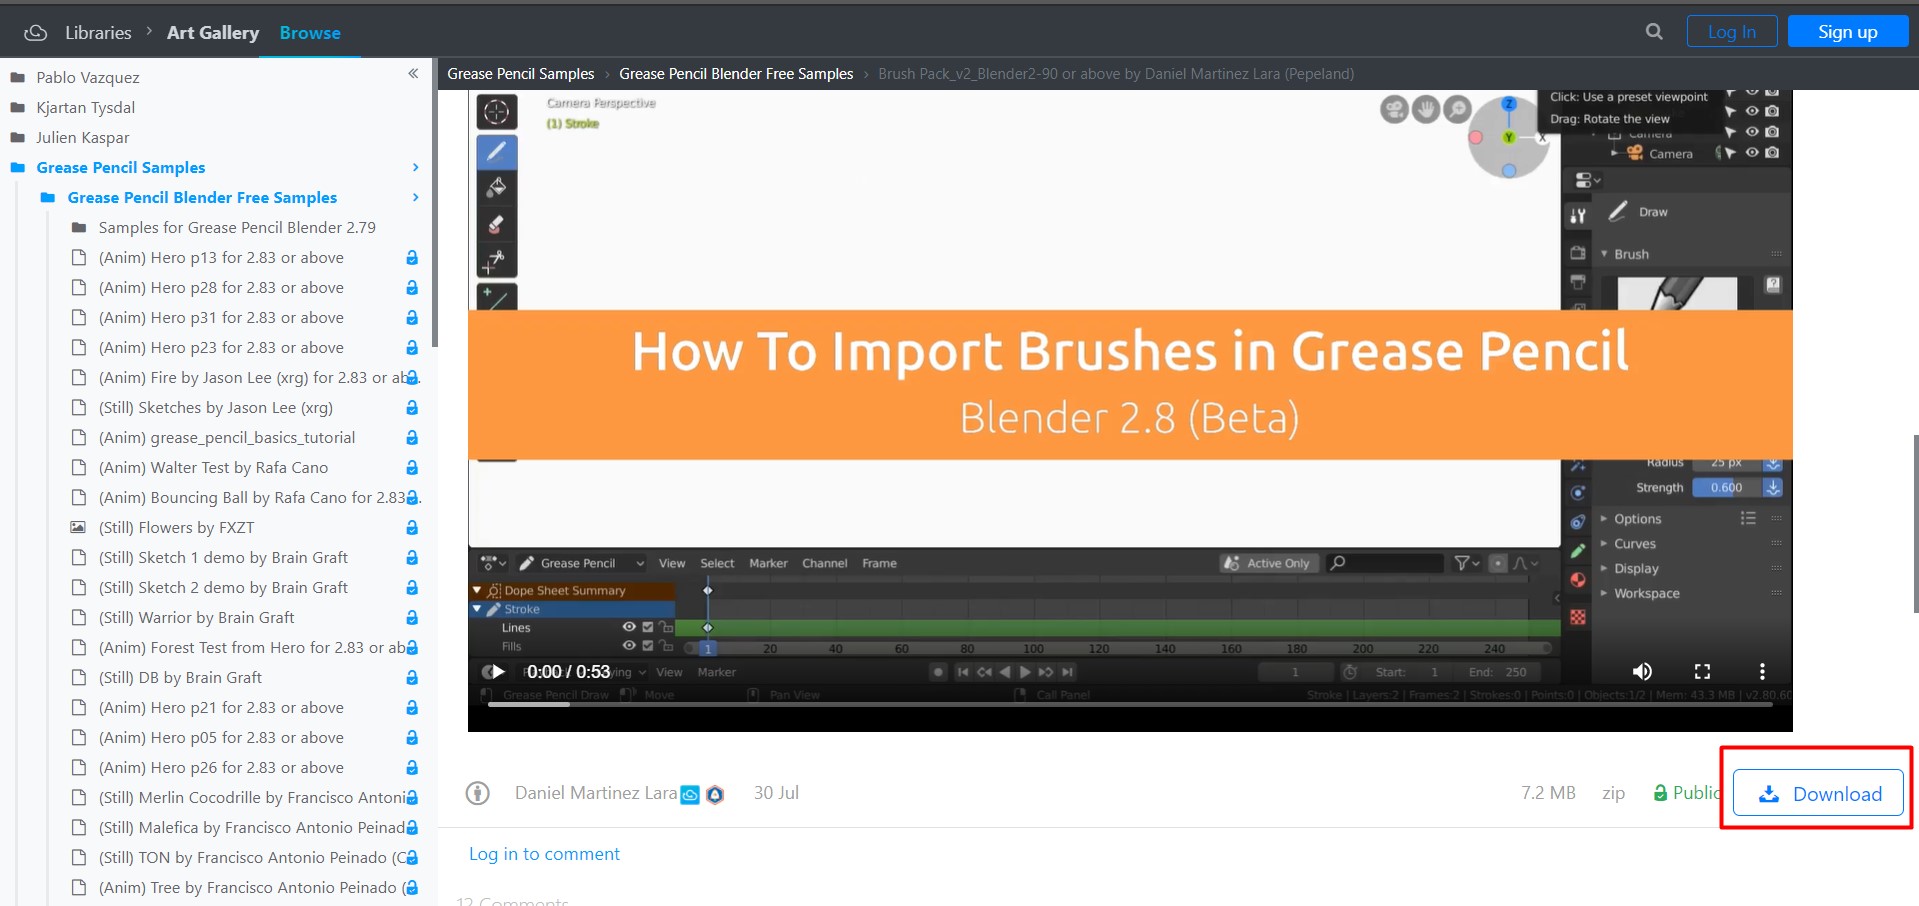The image size is (1919, 906).
Task: Click the Blender badge next to author name
Action: point(715,795)
